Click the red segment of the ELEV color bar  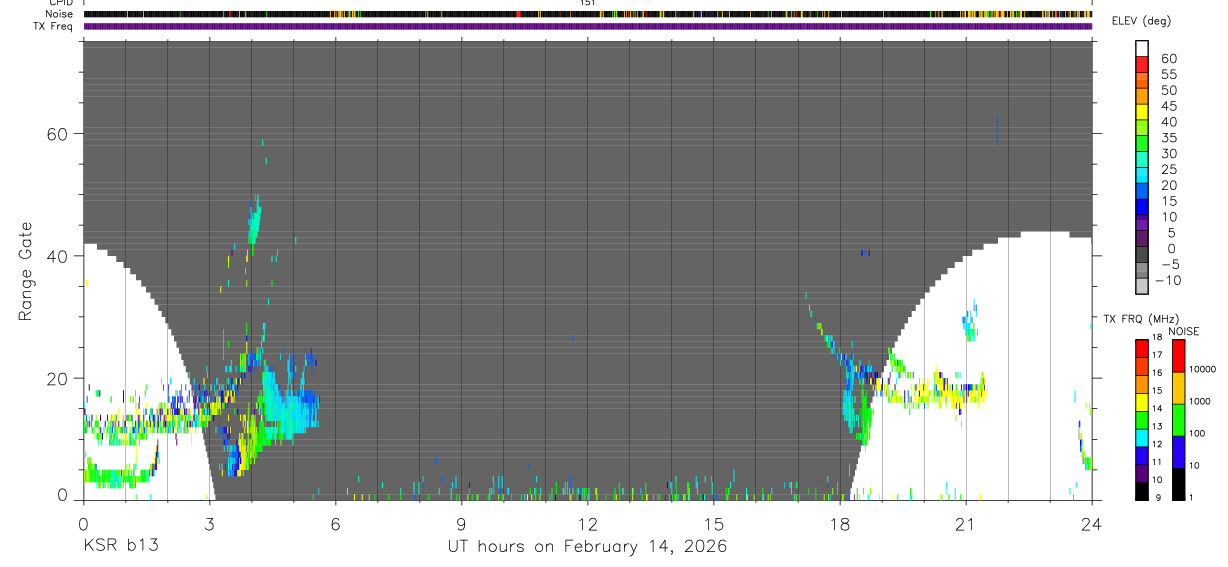pos(1142,64)
